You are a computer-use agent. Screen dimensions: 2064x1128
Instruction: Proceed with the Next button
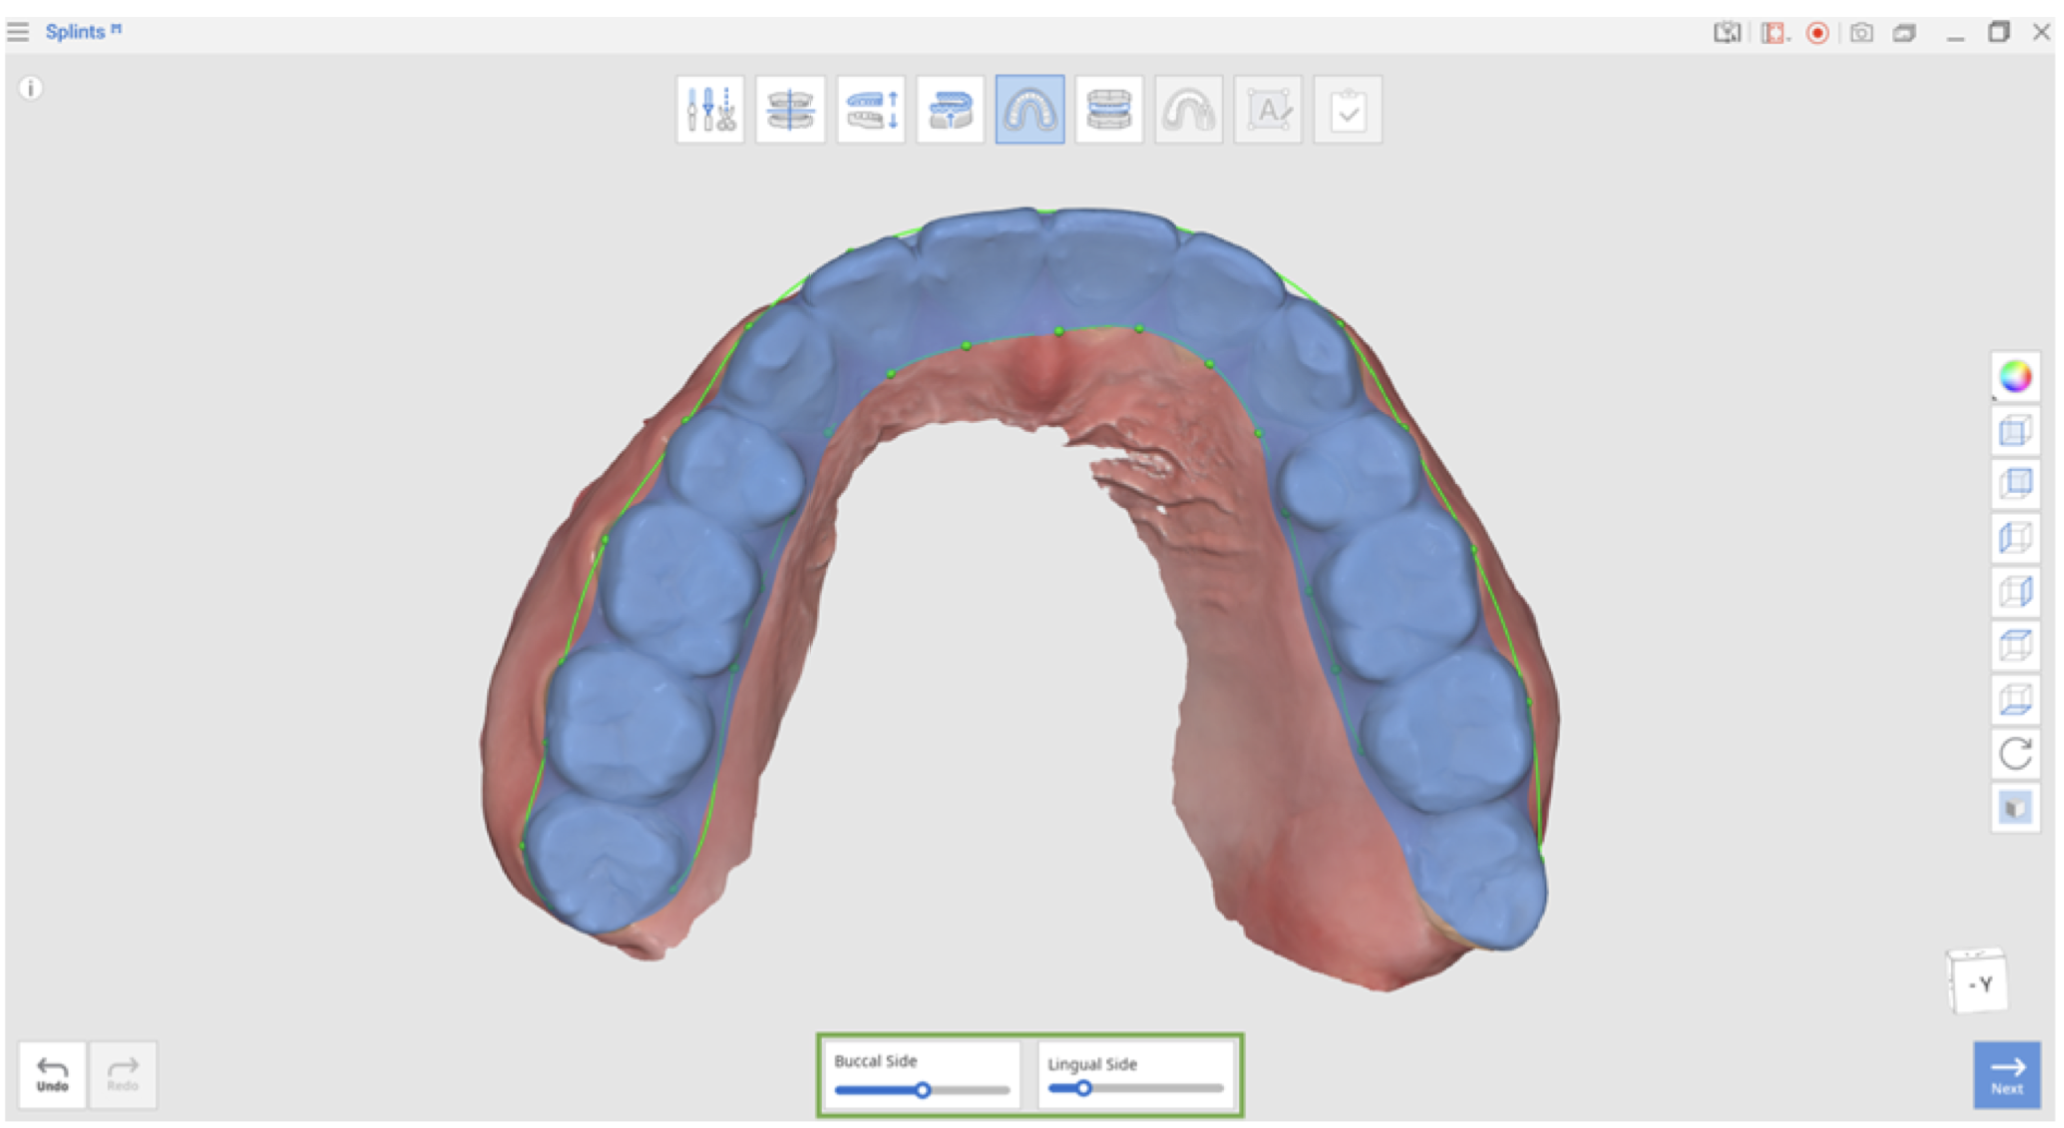click(2006, 1075)
